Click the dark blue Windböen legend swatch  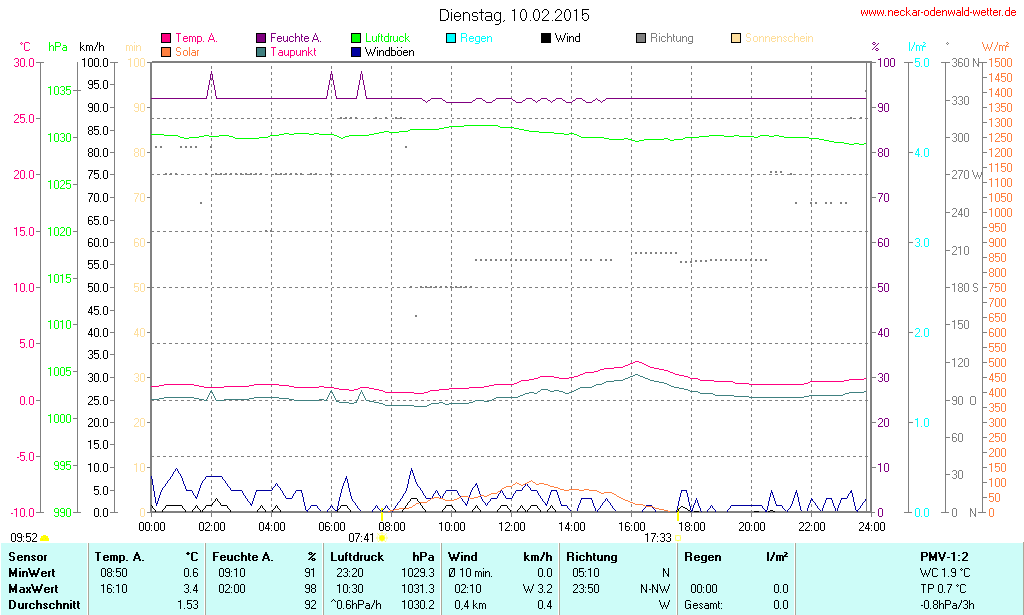point(355,52)
